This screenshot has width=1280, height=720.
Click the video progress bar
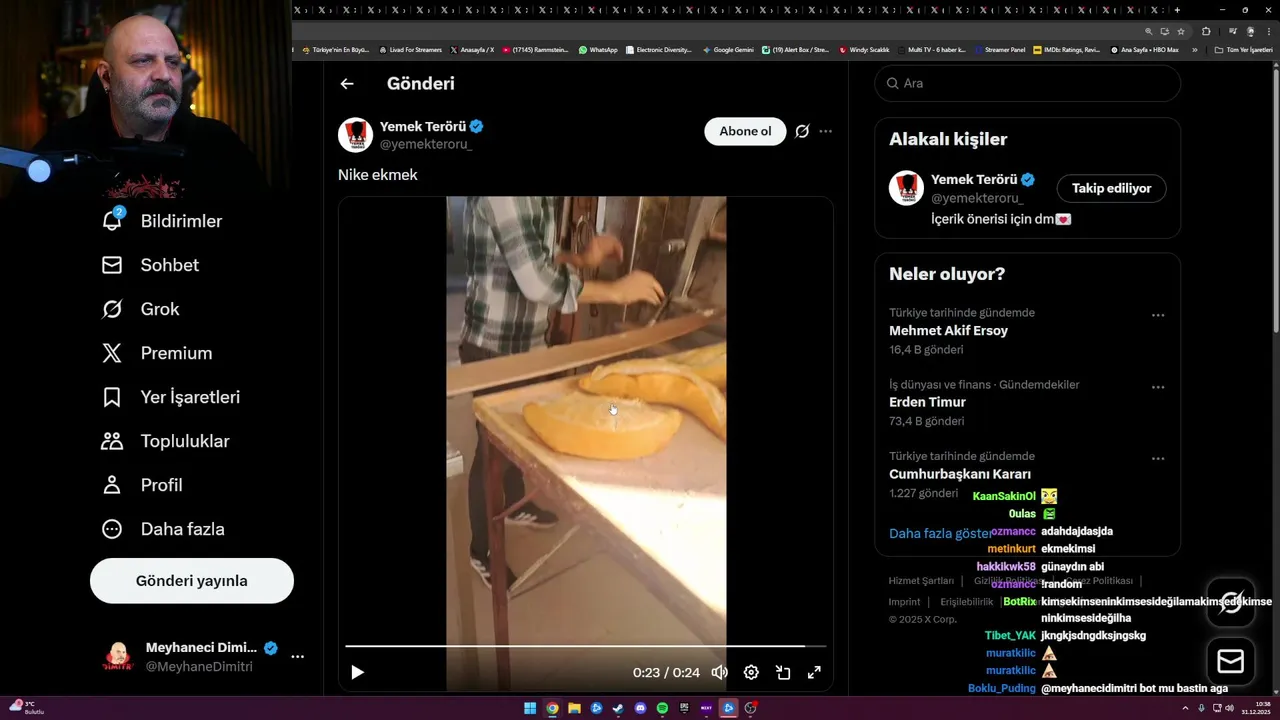(x=586, y=646)
